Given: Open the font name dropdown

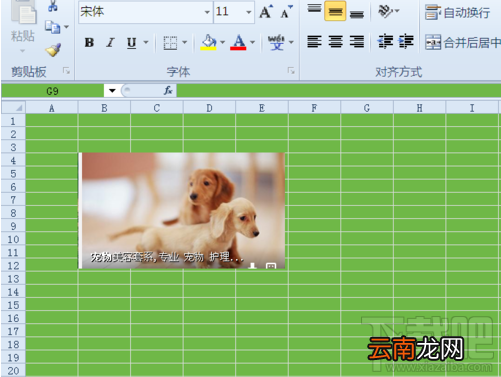Looking at the screenshot, I should coord(207,12).
